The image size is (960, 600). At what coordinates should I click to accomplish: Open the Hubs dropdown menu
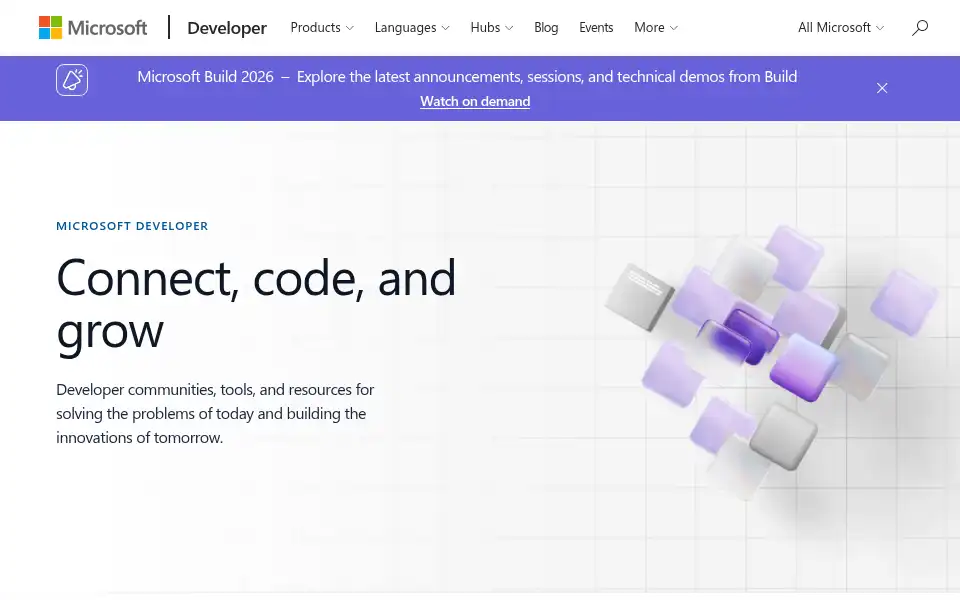click(492, 28)
